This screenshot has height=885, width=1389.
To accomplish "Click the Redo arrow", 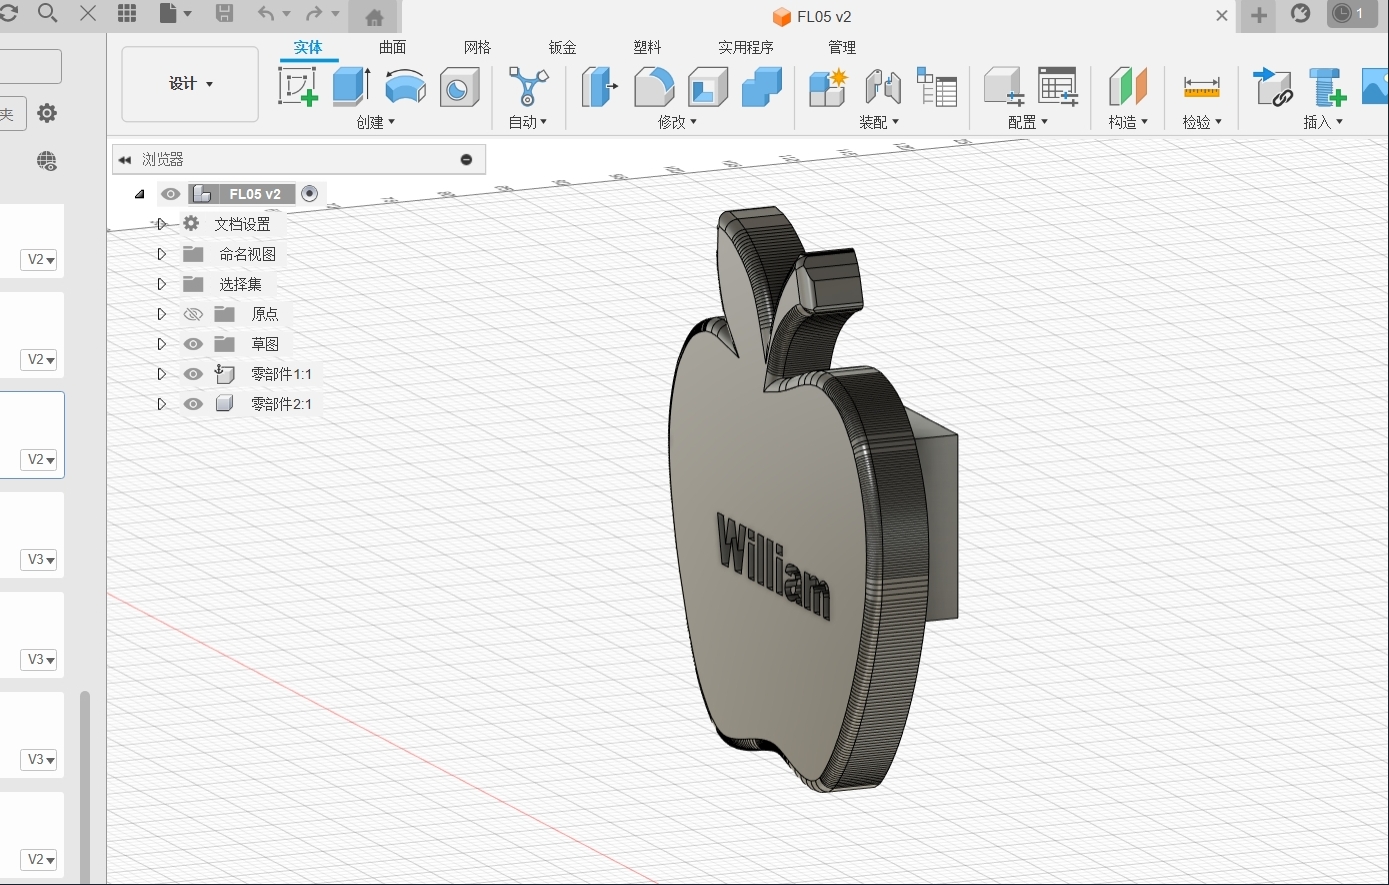I will [x=314, y=13].
